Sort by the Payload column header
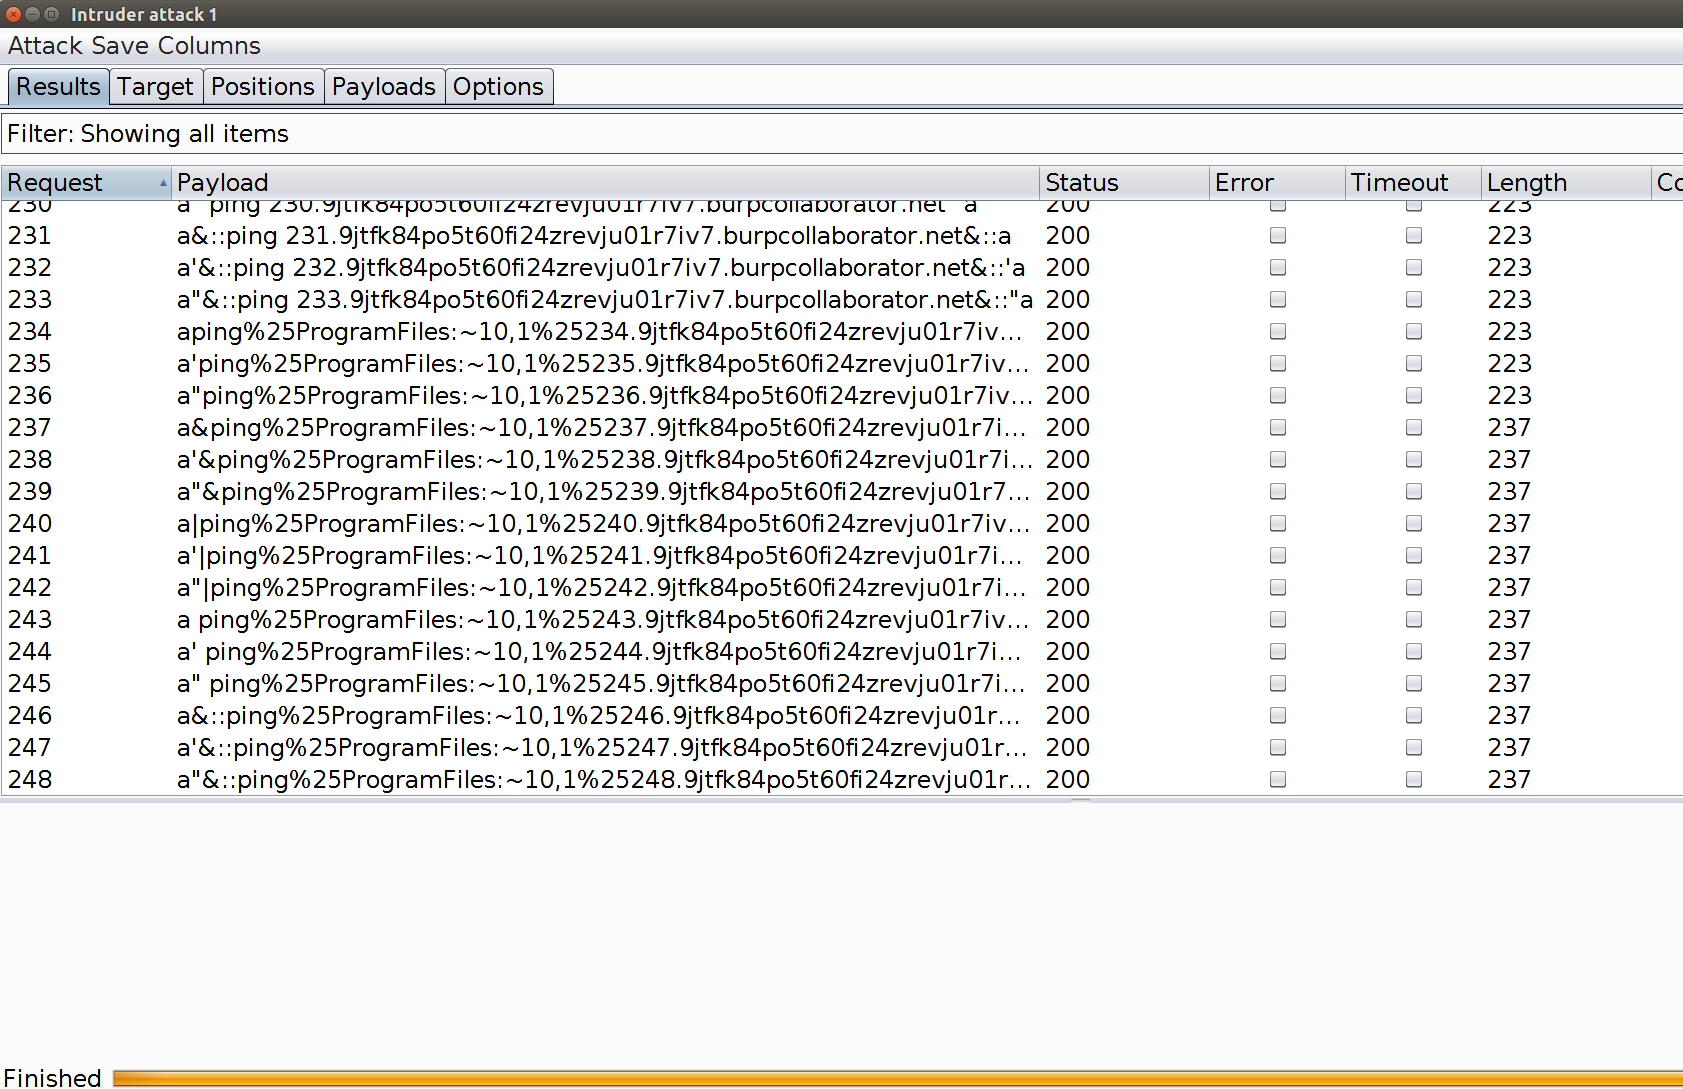 click(605, 183)
